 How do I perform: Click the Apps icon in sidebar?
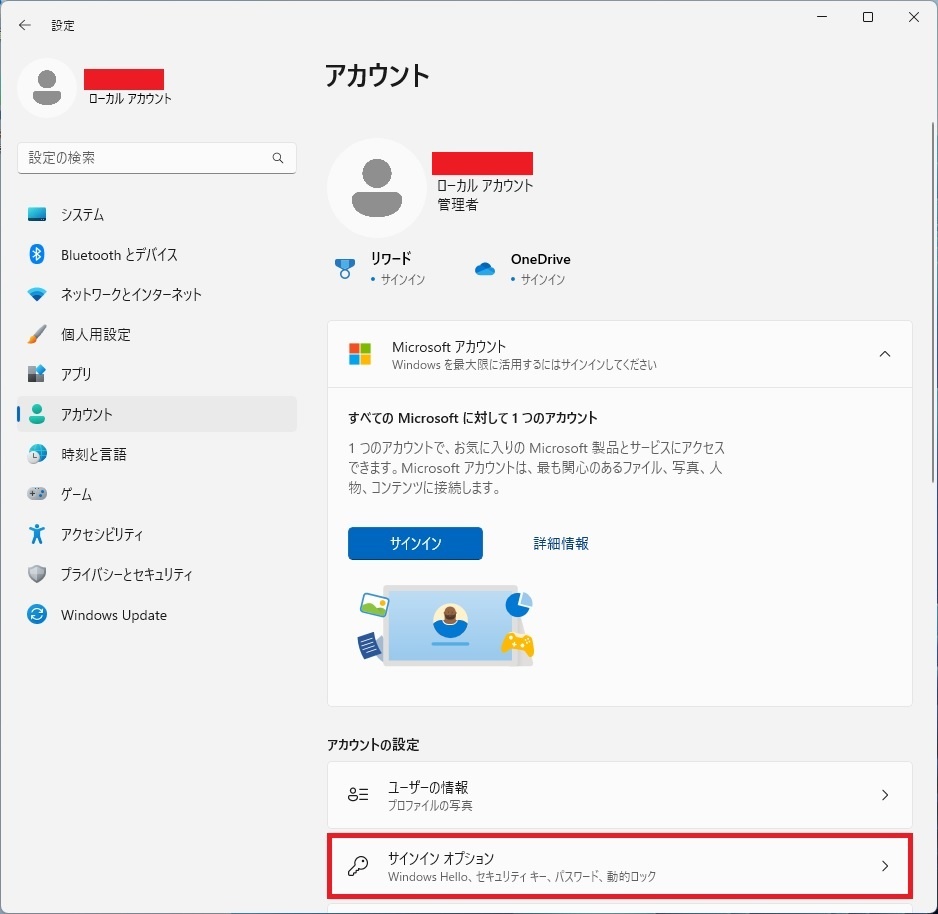(x=36, y=374)
